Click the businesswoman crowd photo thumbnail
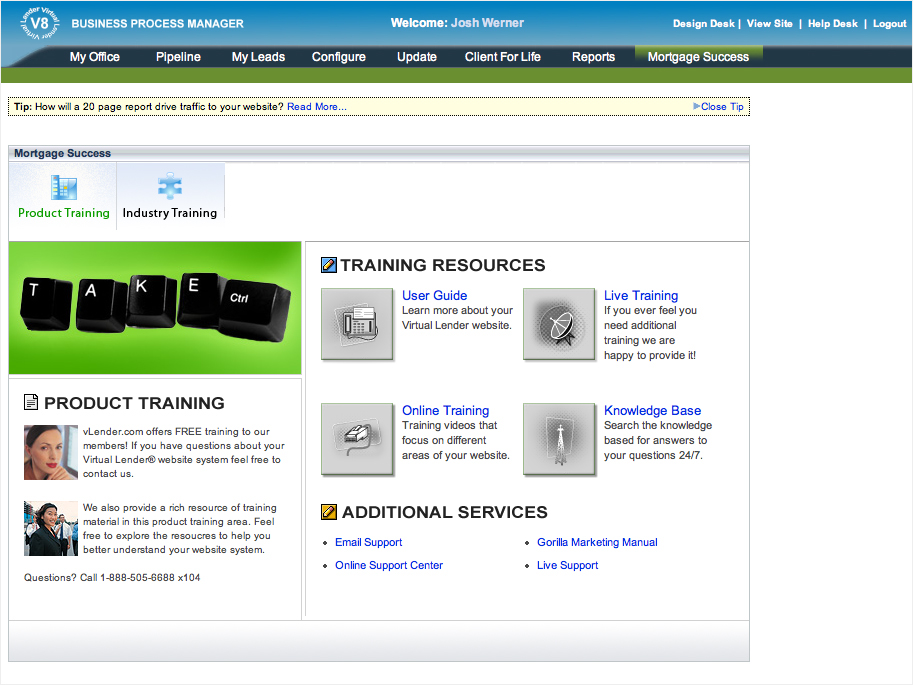 pyautogui.click(x=51, y=528)
